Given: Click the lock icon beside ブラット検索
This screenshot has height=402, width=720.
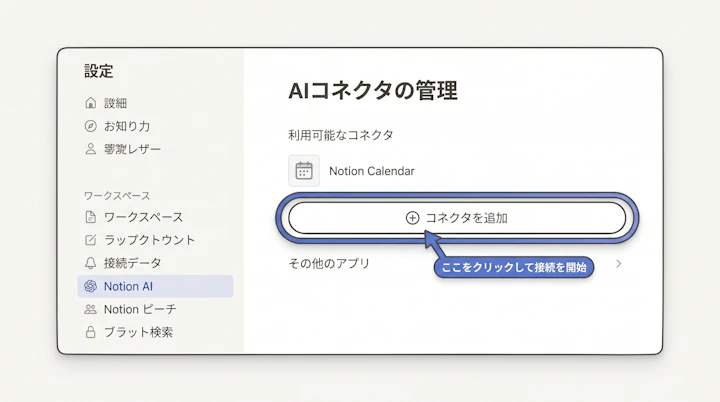Looking at the screenshot, I should (x=91, y=332).
